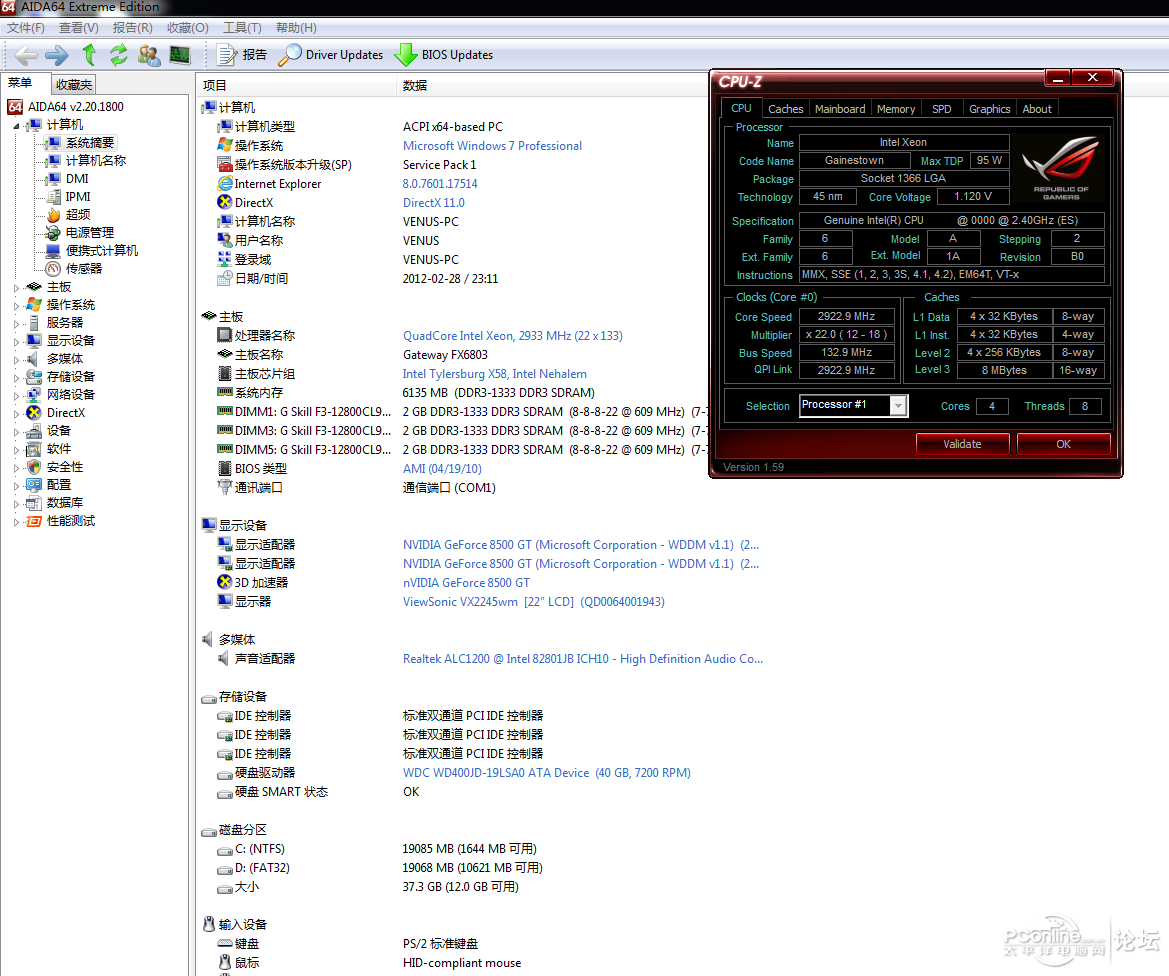Click the 设备 icon in the tree
The height and width of the screenshot is (976, 1169).
tap(34, 431)
